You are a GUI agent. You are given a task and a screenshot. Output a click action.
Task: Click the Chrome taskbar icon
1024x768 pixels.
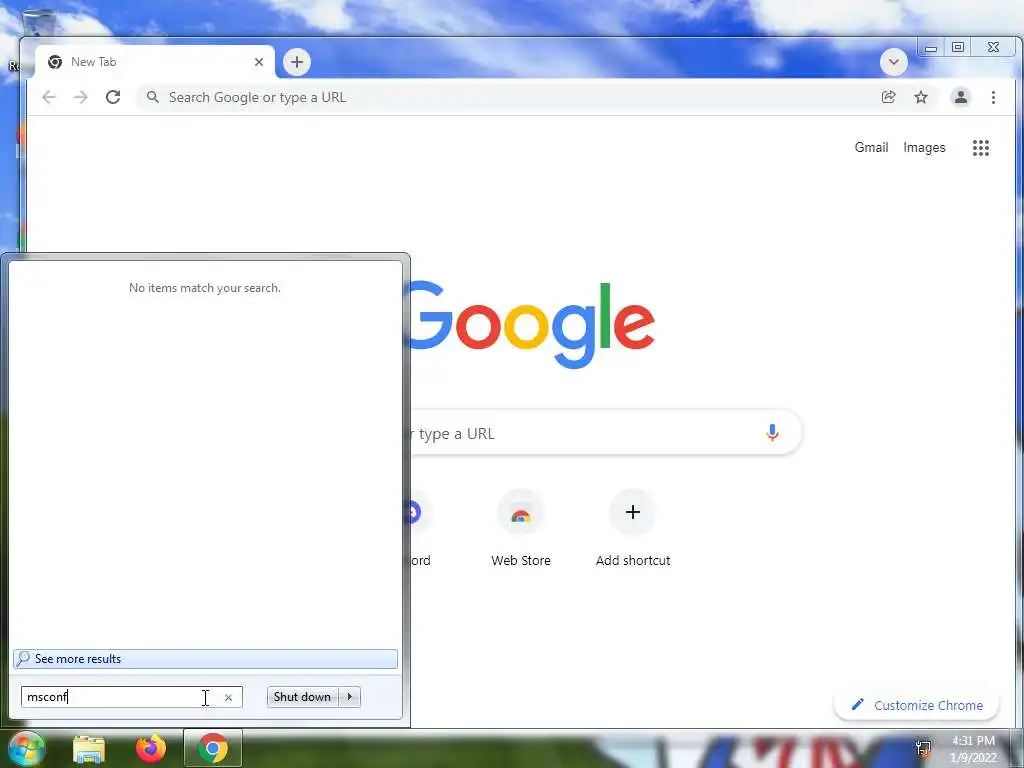pos(213,748)
